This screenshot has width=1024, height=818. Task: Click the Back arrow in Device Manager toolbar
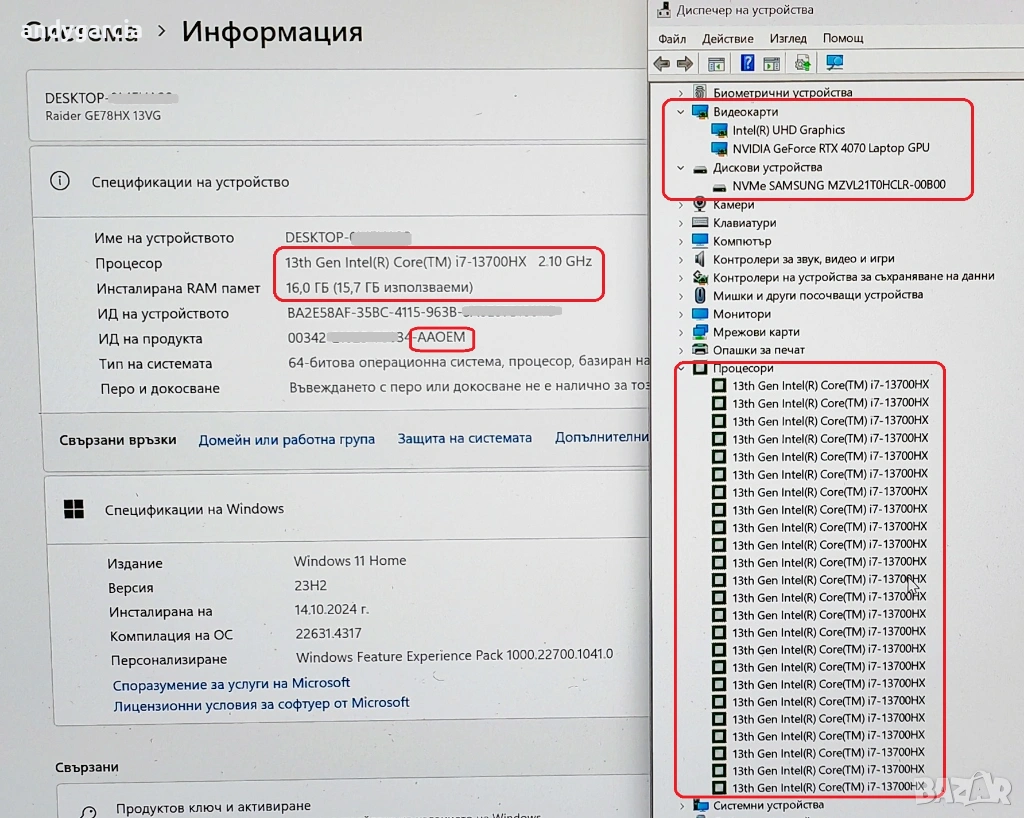pos(662,64)
